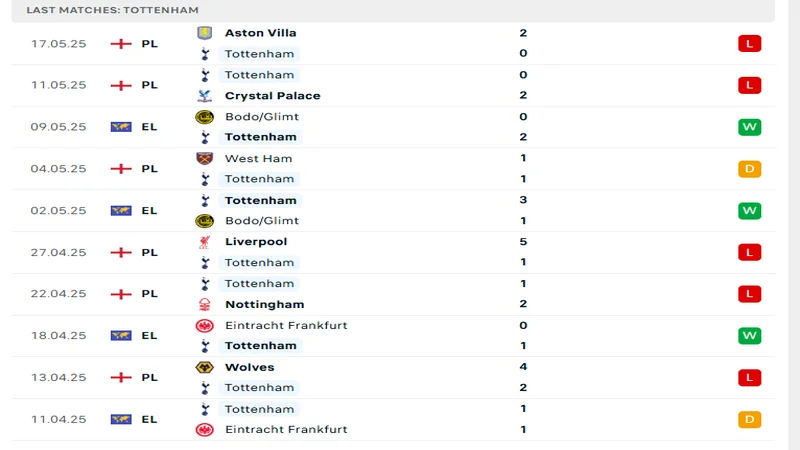The image size is (800, 450).
Task: Select the PL league label for 22.04.25
Action: pos(149,294)
